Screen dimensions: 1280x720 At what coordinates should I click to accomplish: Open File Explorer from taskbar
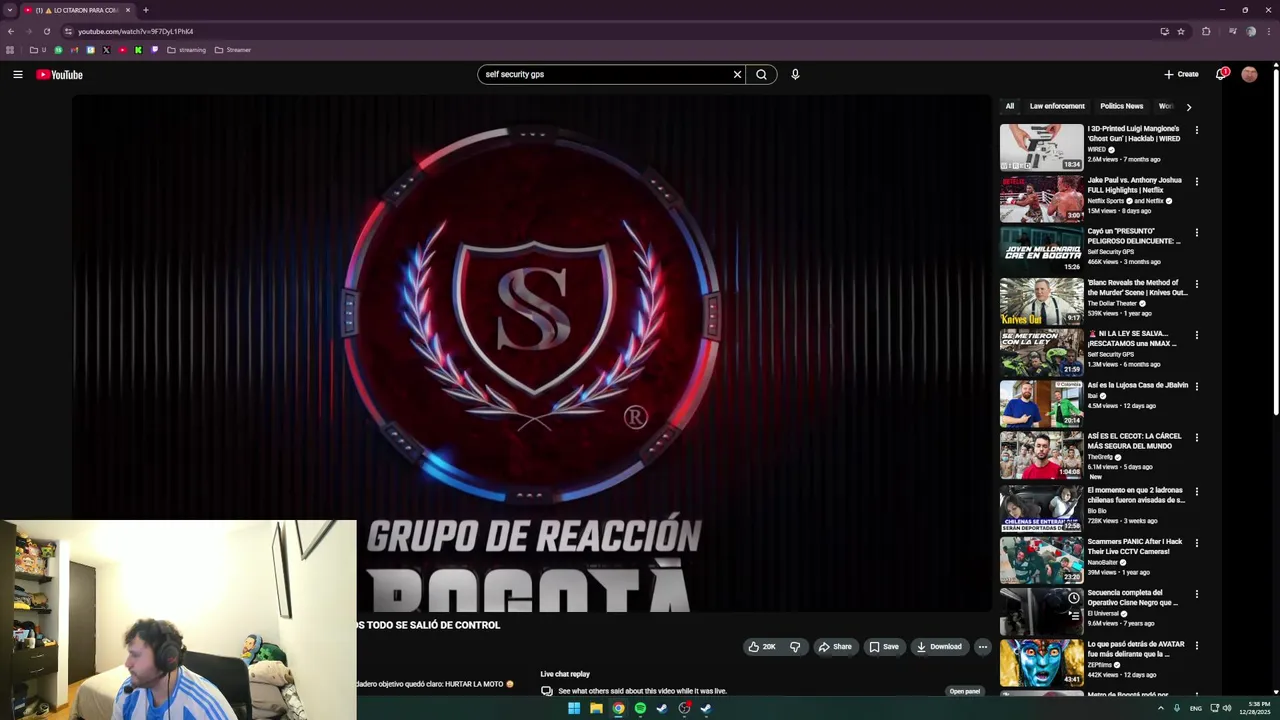596,708
